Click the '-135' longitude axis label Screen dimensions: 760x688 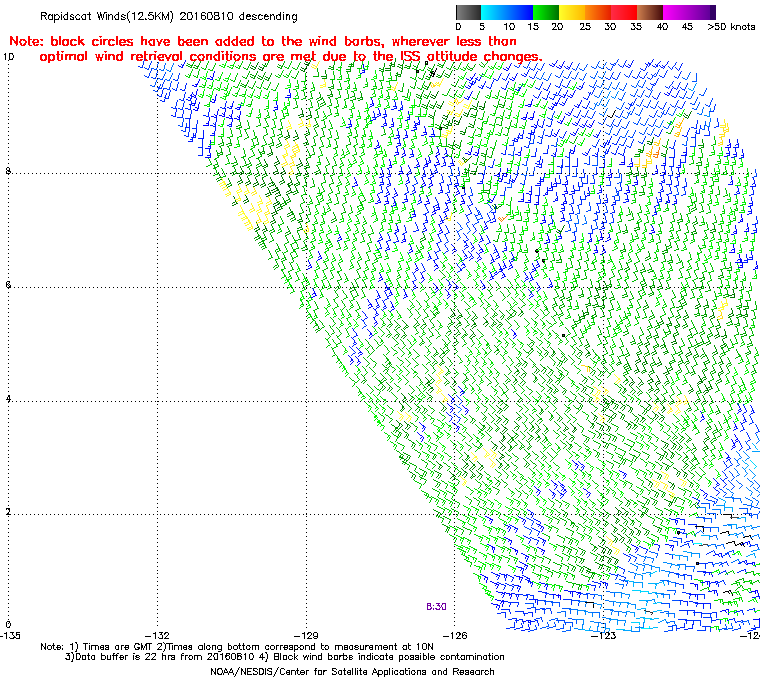pos(10,635)
